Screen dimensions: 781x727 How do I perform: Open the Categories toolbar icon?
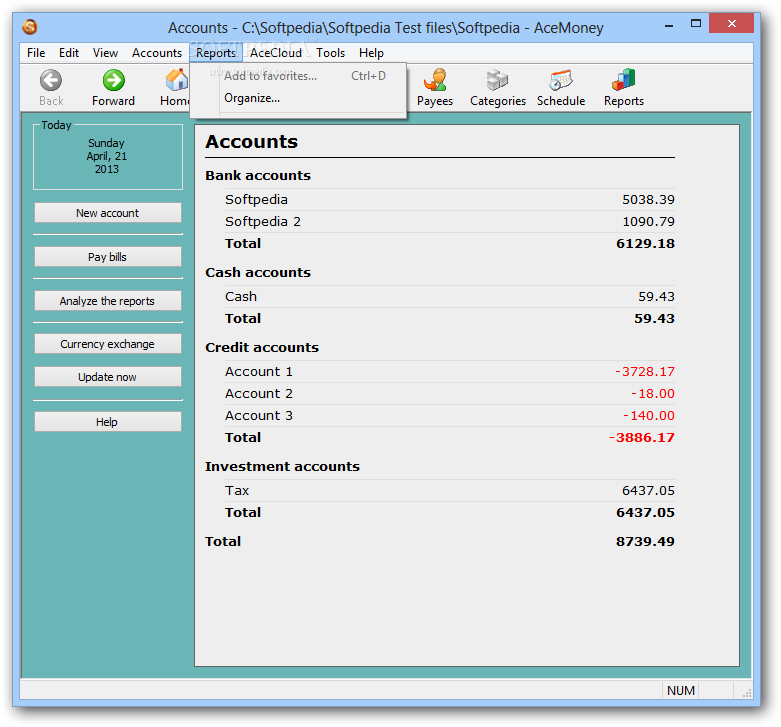click(x=497, y=80)
